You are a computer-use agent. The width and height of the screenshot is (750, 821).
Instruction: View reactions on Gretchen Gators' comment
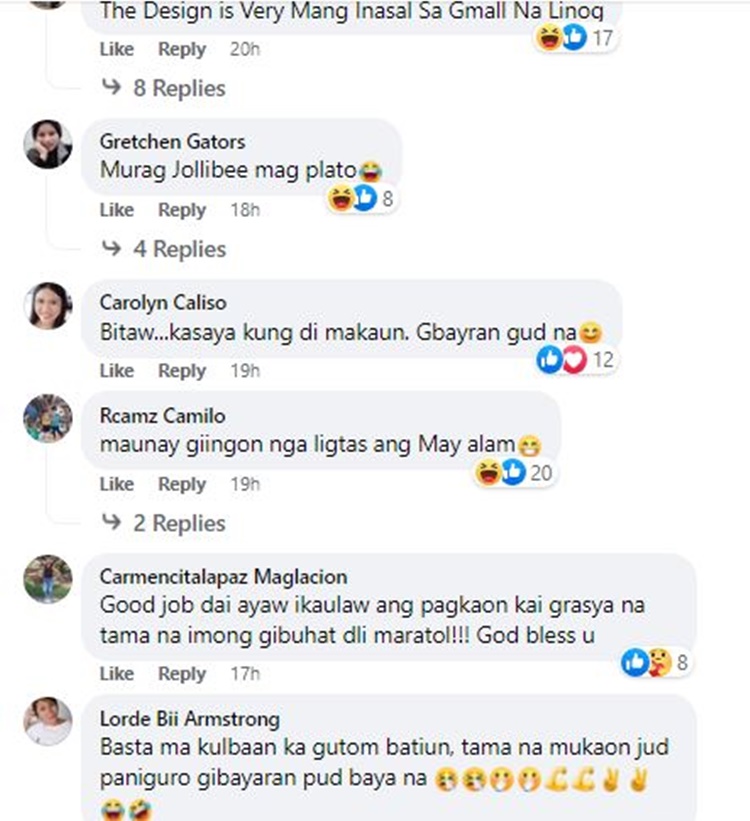361,198
